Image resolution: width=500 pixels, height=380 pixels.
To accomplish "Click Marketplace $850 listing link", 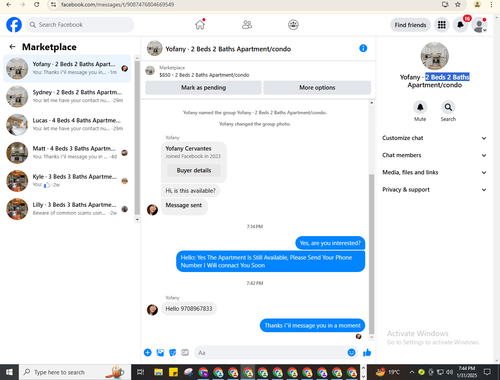I will point(204,75).
